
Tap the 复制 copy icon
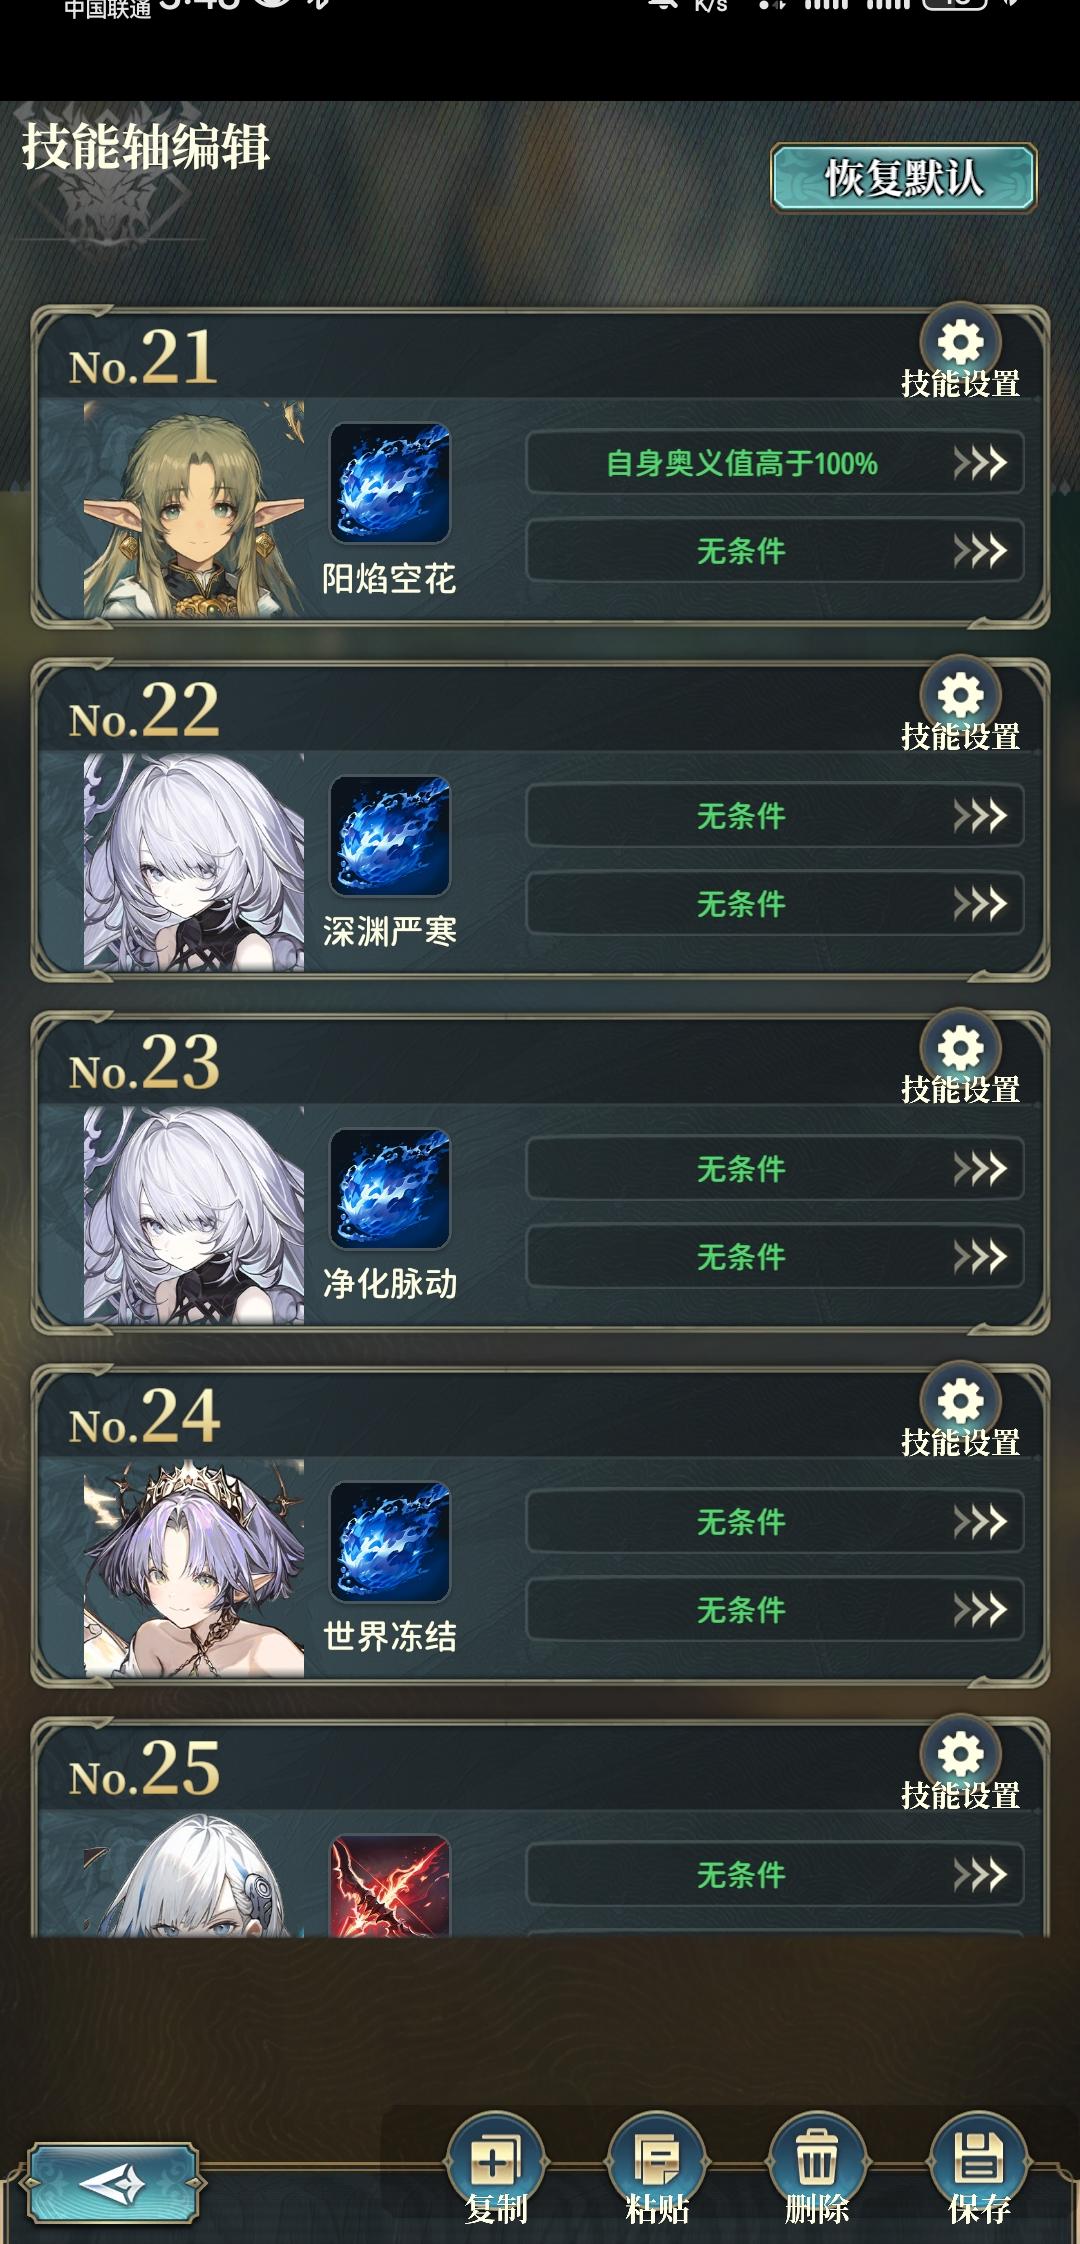pos(495,2160)
